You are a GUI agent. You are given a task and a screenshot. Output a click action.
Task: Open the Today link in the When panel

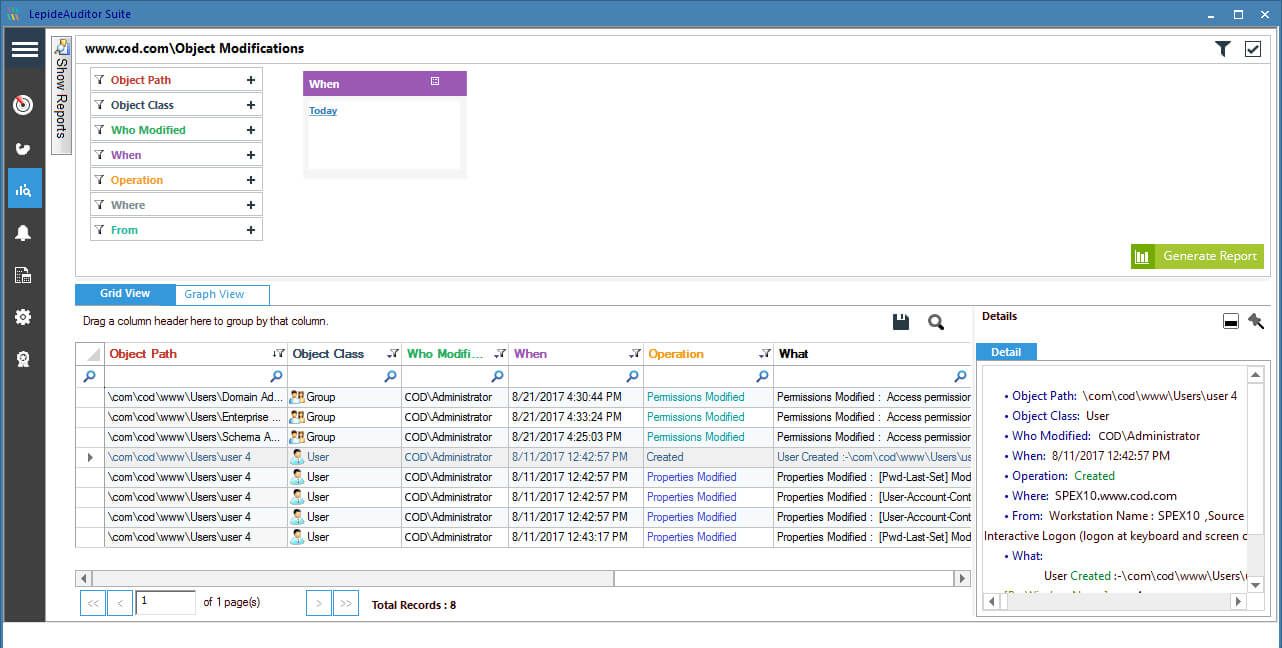pos(322,110)
